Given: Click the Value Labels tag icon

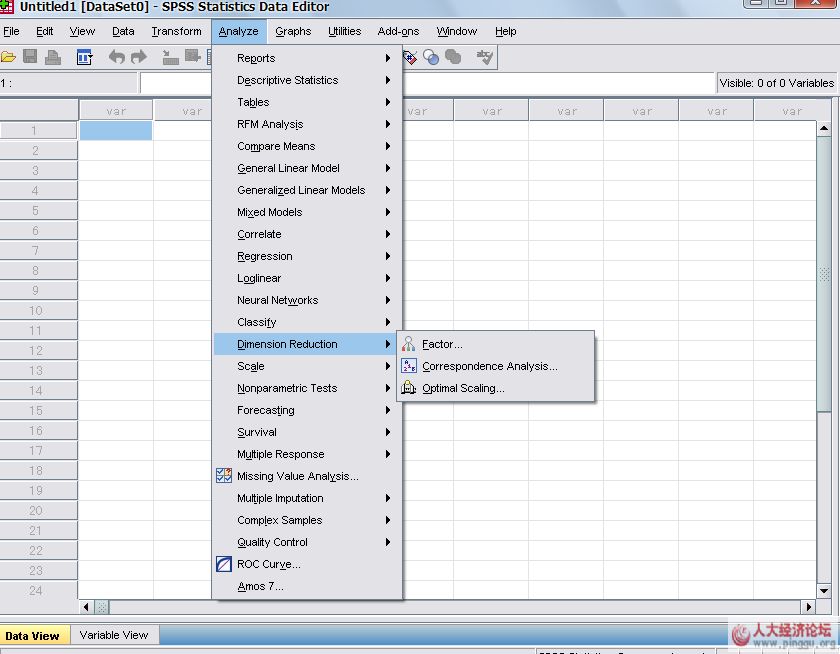Looking at the screenshot, I should [x=410, y=57].
